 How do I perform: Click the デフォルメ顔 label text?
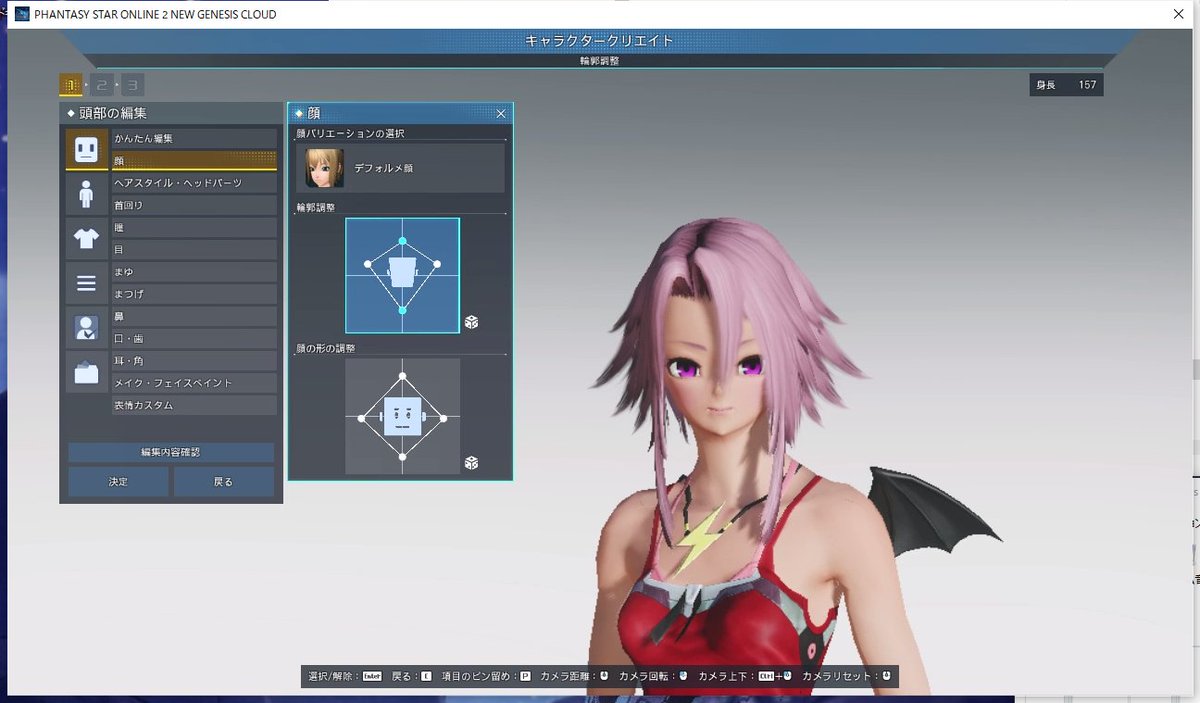[x=383, y=168]
